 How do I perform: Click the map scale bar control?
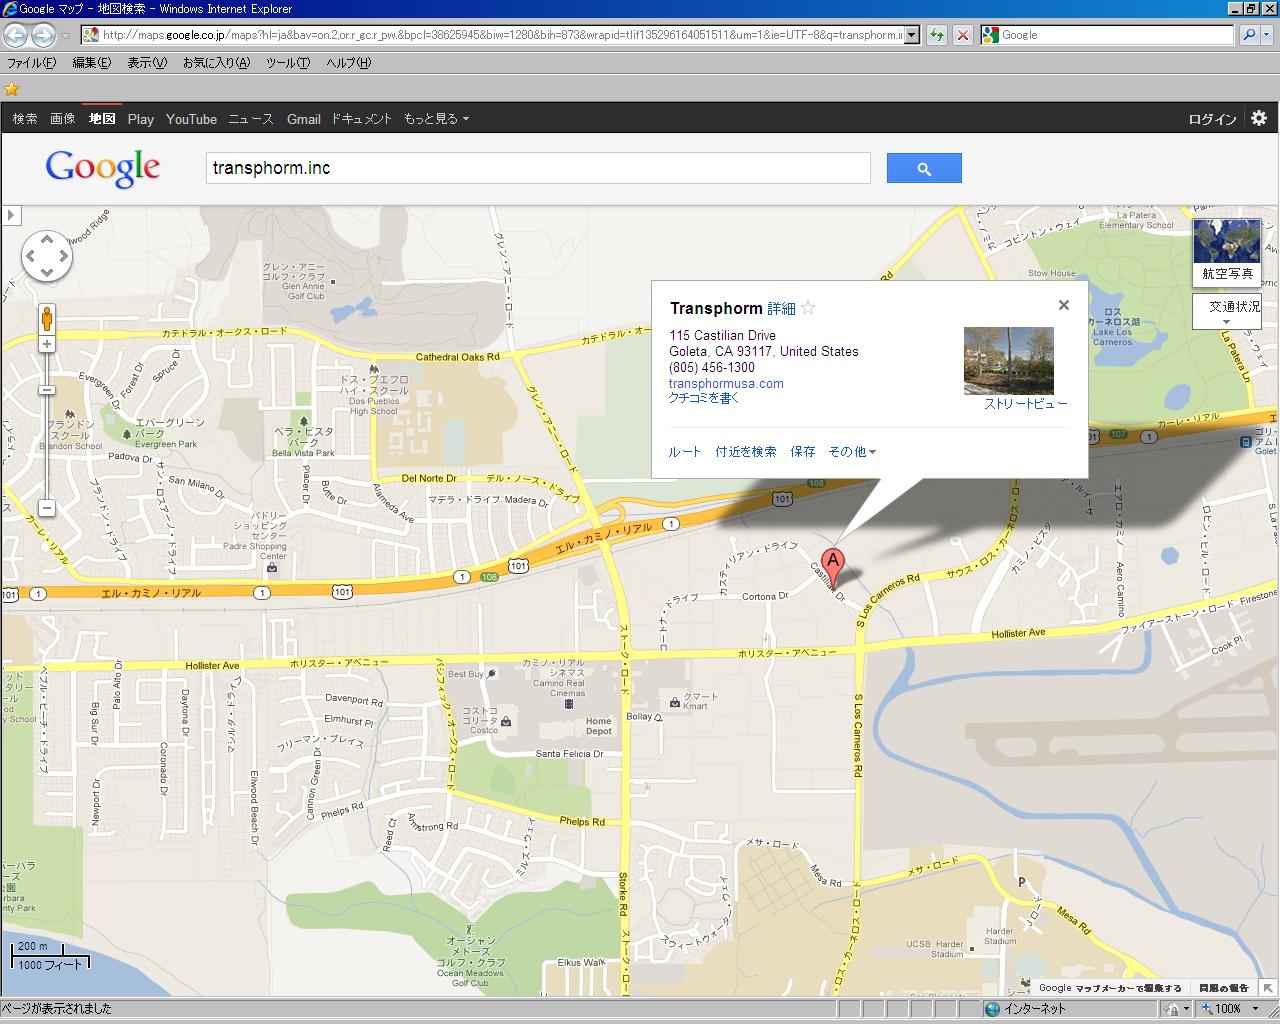[x=50, y=955]
